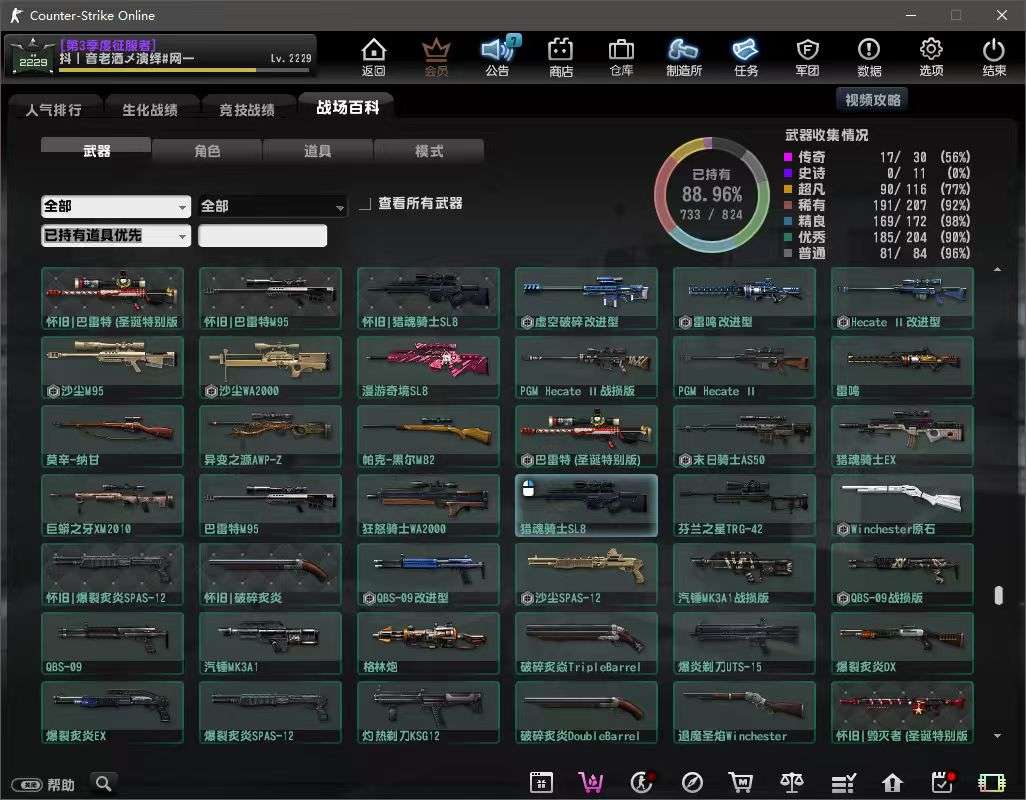Image resolution: width=1026 pixels, height=800 pixels.
Task: Open the balance scales icon
Action: (792, 782)
